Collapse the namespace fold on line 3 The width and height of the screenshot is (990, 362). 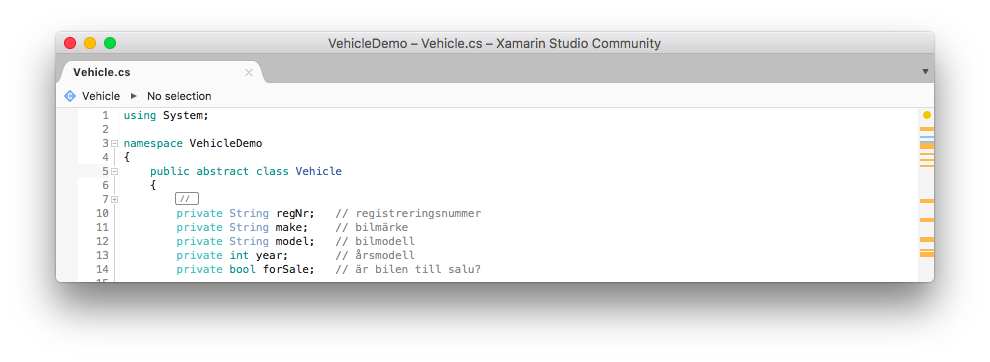pyautogui.click(x=114, y=143)
